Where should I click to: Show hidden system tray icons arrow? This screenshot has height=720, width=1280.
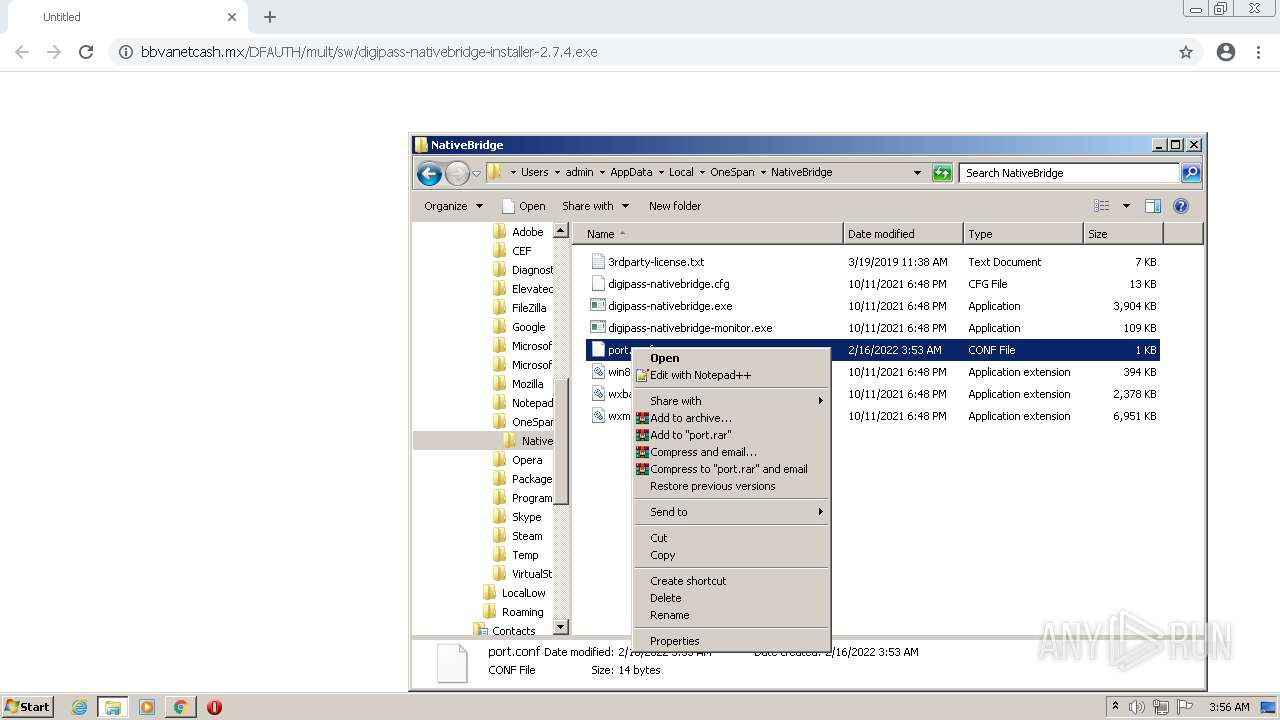(1115, 707)
